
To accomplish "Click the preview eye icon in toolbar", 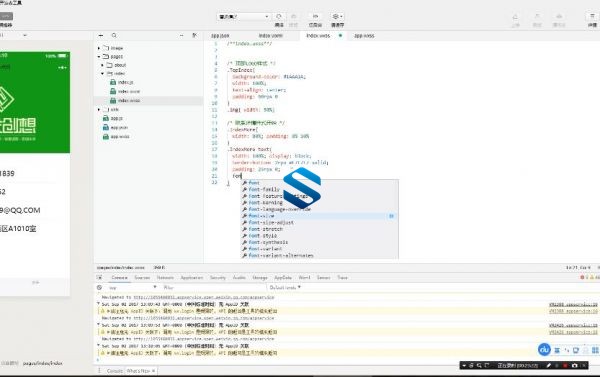I will coord(293,16).
